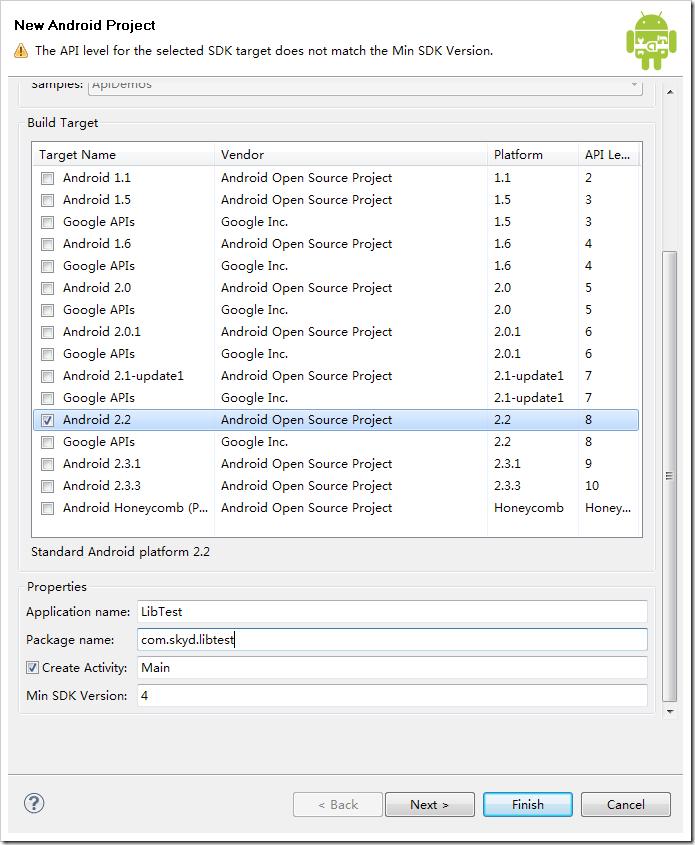Open the Samples dropdown
This screenshot has width=695, height=845.
(x=365, y=86)
